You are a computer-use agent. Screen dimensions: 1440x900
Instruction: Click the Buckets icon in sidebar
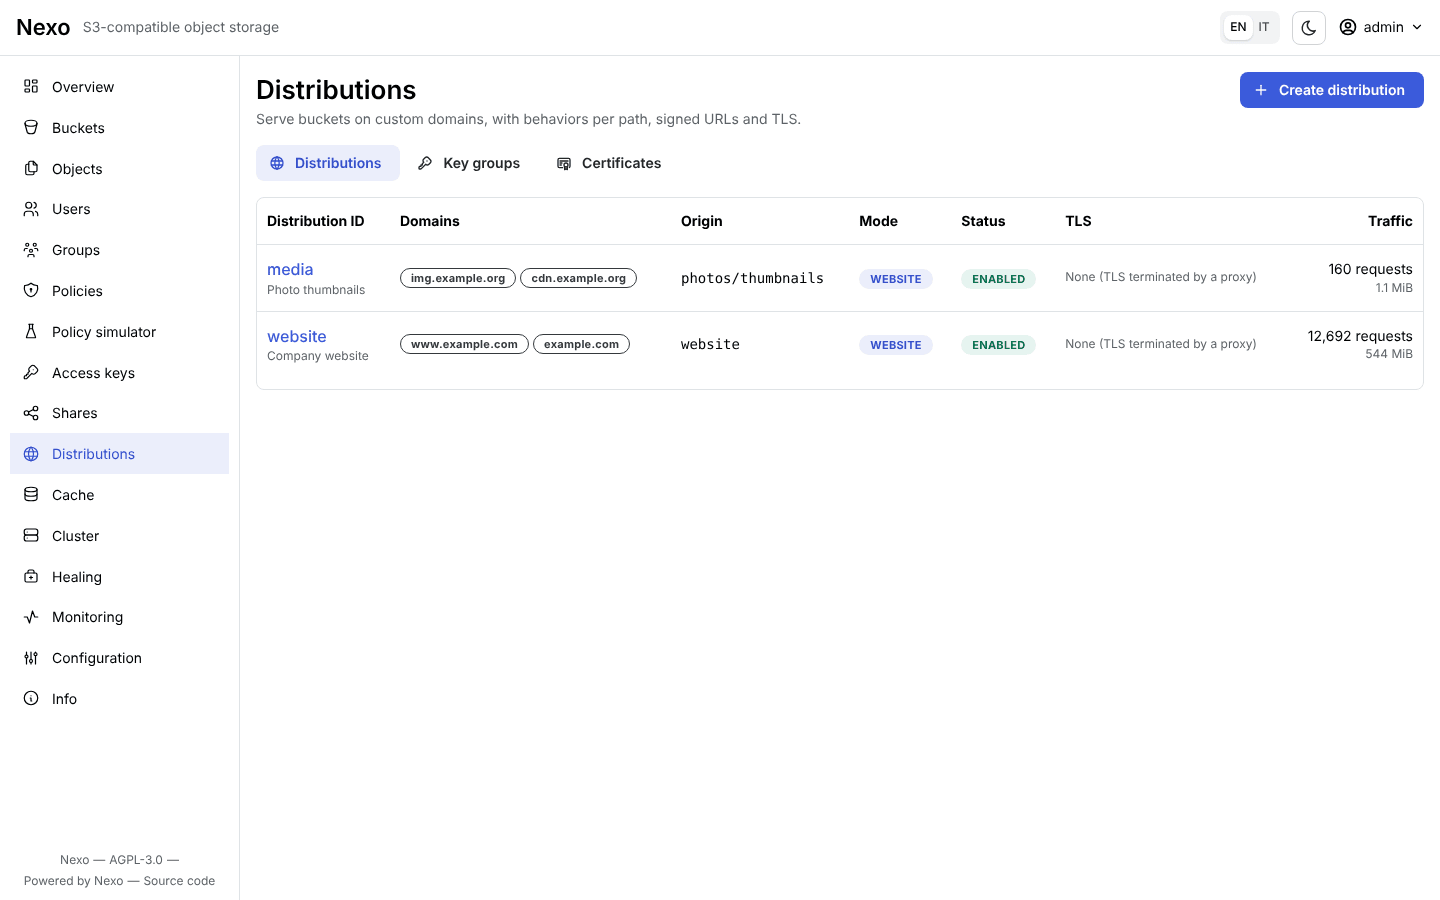pos(31,128)
